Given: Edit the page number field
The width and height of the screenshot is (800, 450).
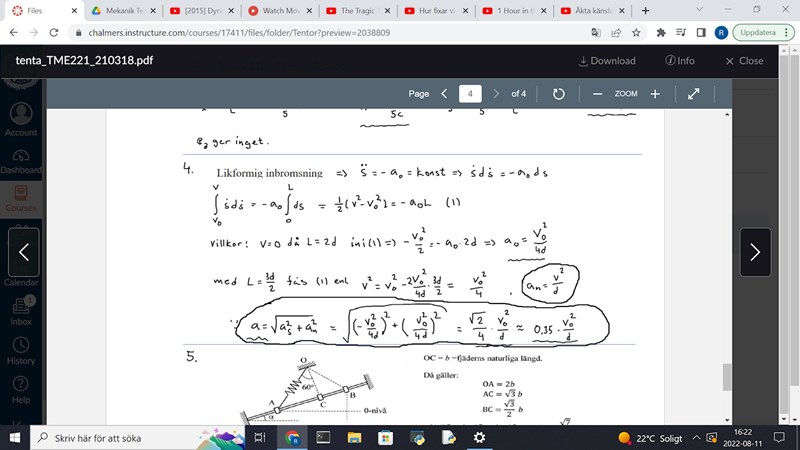Looking at the screenshot, I should [x=471, y=93].
